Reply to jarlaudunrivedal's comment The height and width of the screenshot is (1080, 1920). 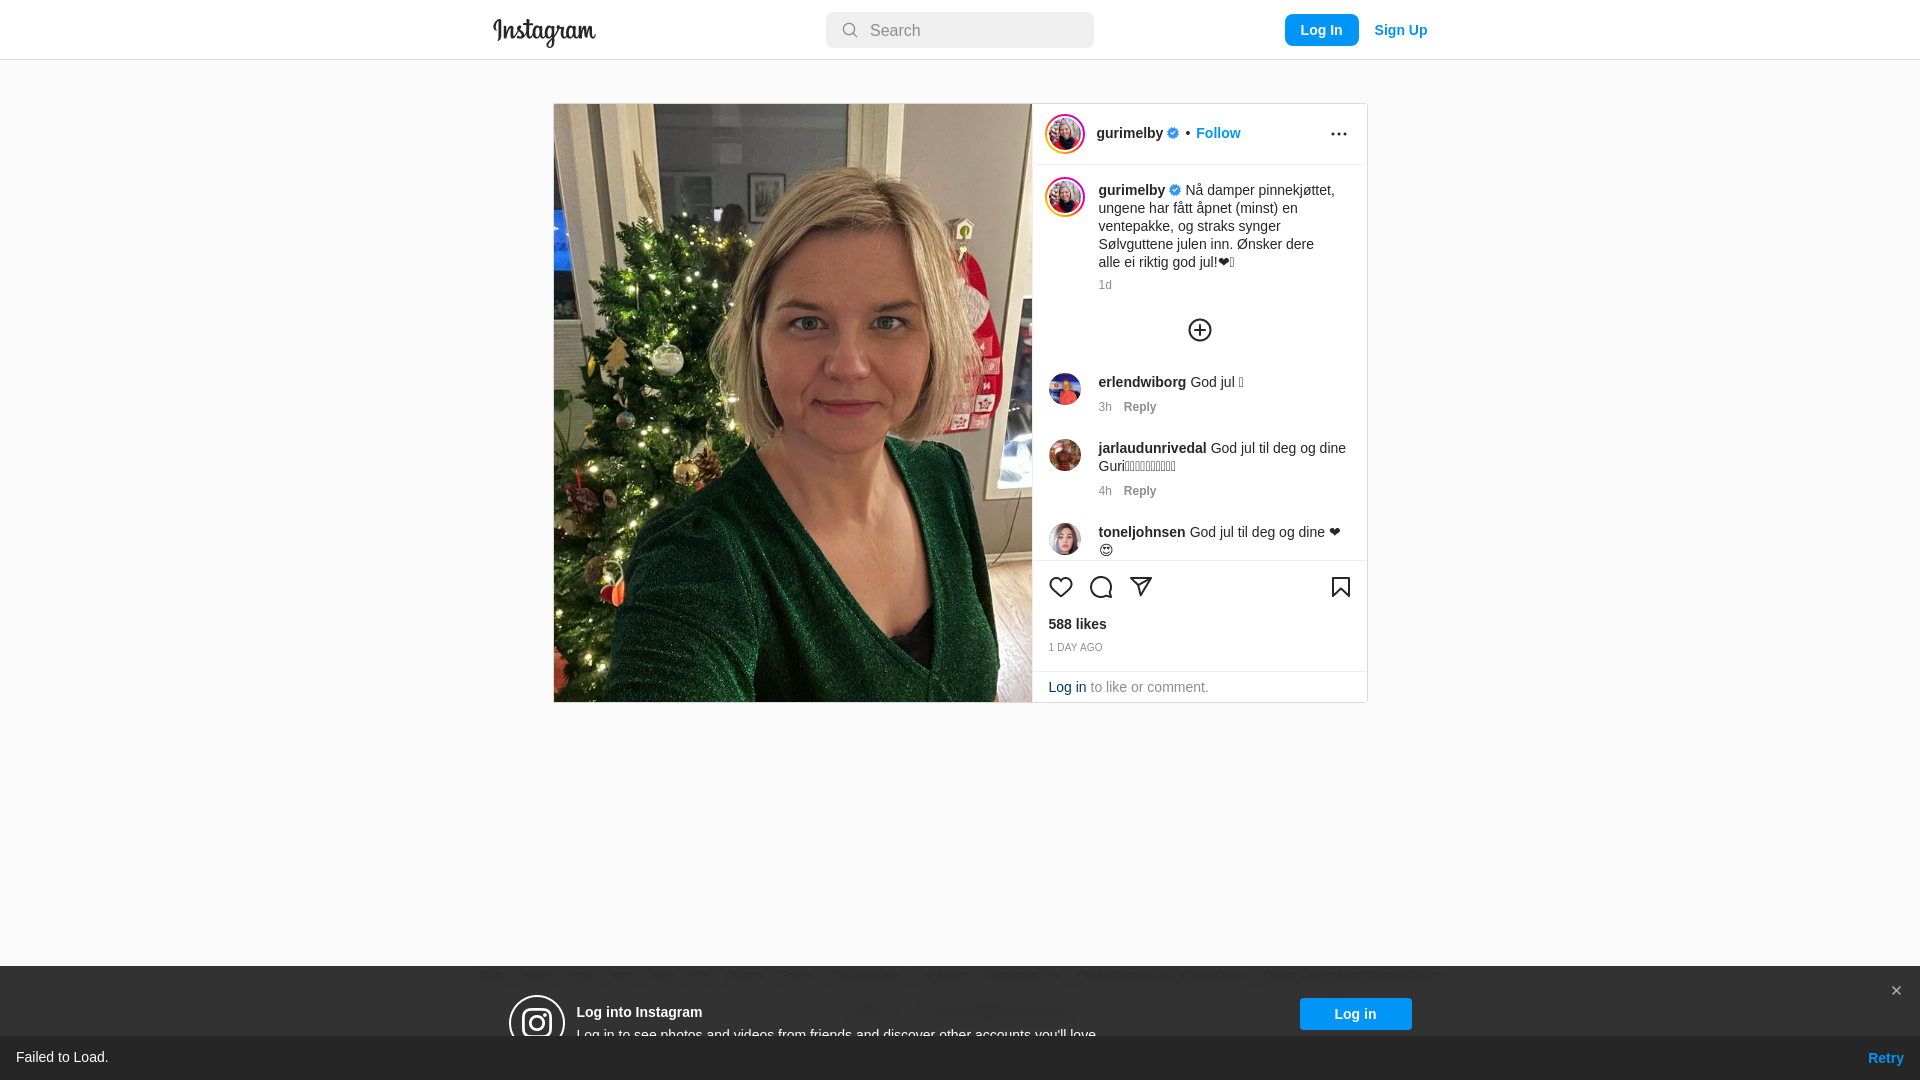[x=1140, y=491]
